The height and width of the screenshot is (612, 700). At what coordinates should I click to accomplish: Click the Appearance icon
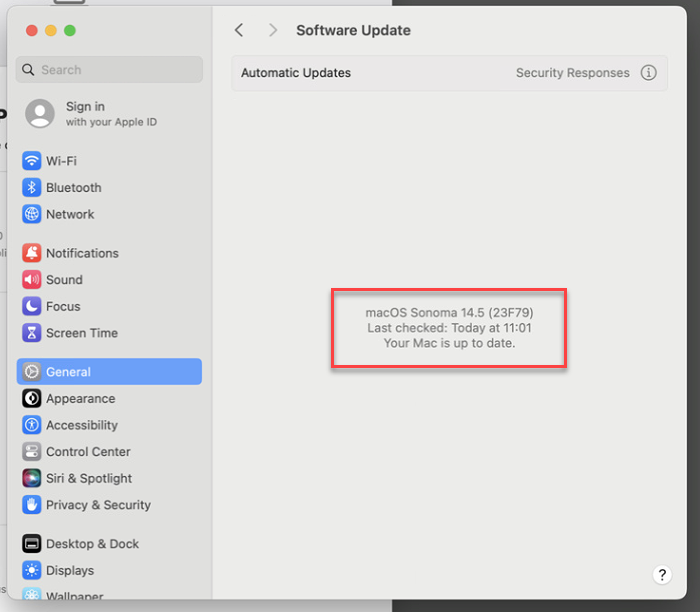[x=32, y=398]
